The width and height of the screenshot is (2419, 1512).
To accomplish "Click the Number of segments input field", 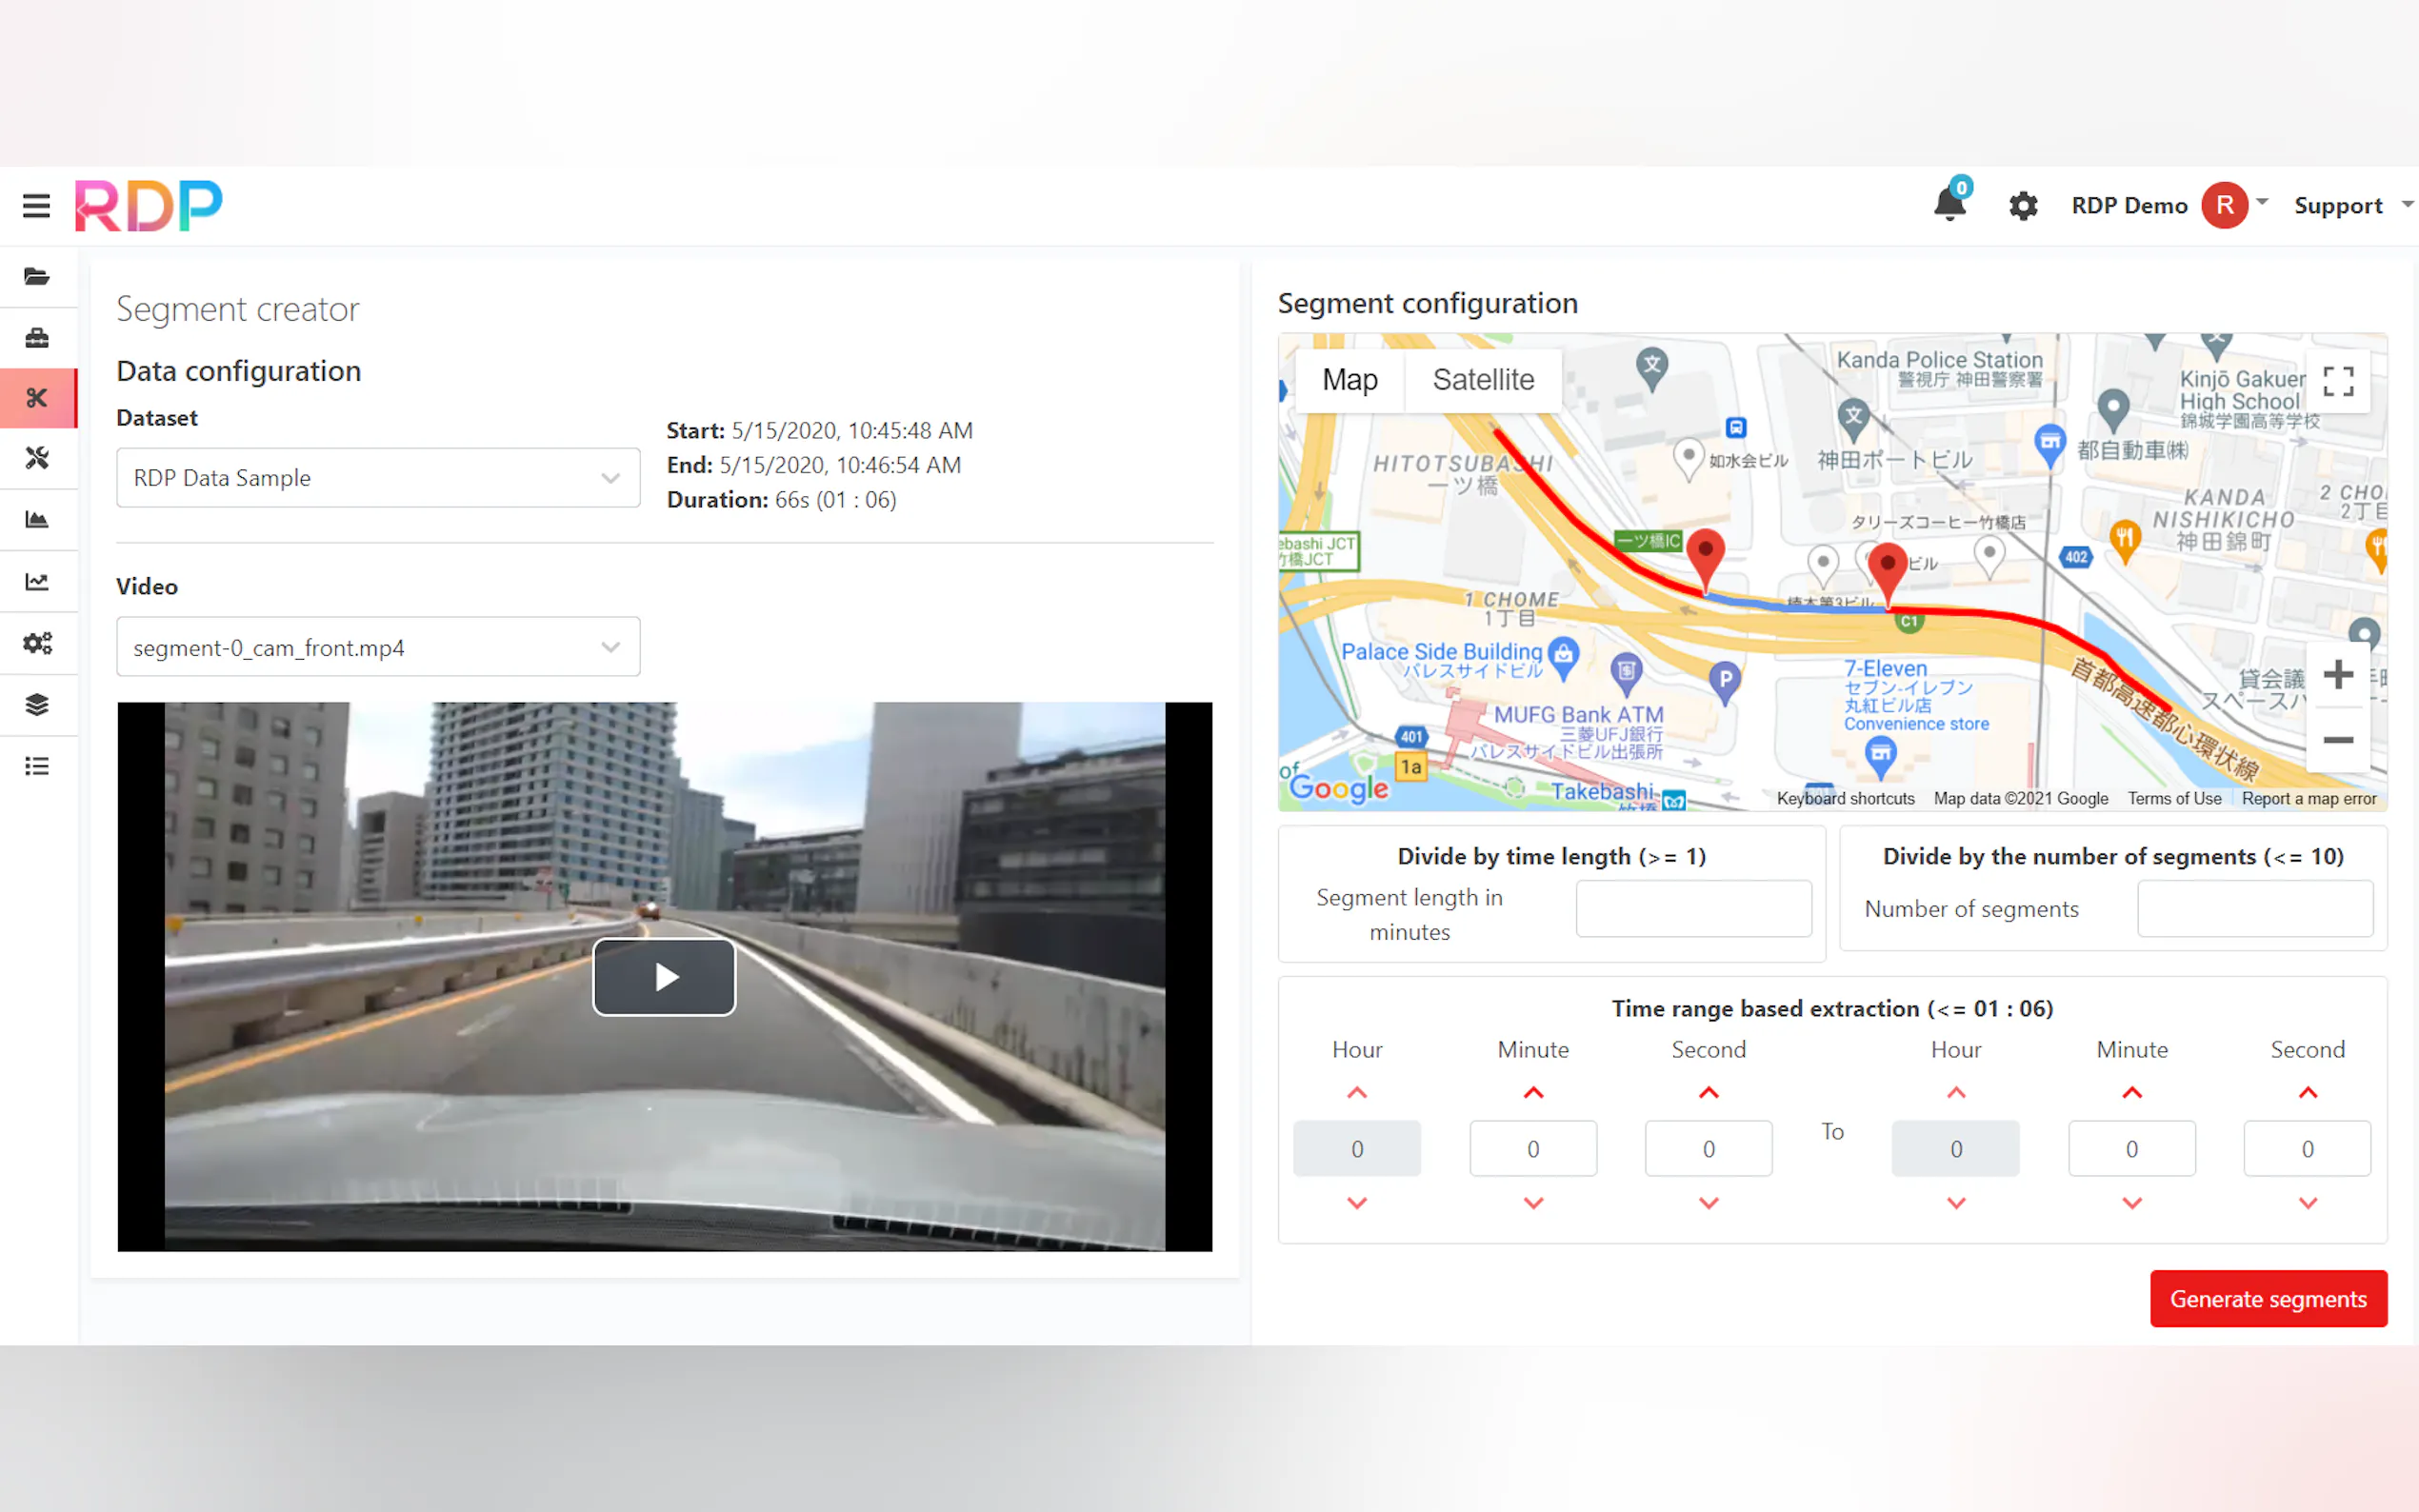I will (2254, 908).
